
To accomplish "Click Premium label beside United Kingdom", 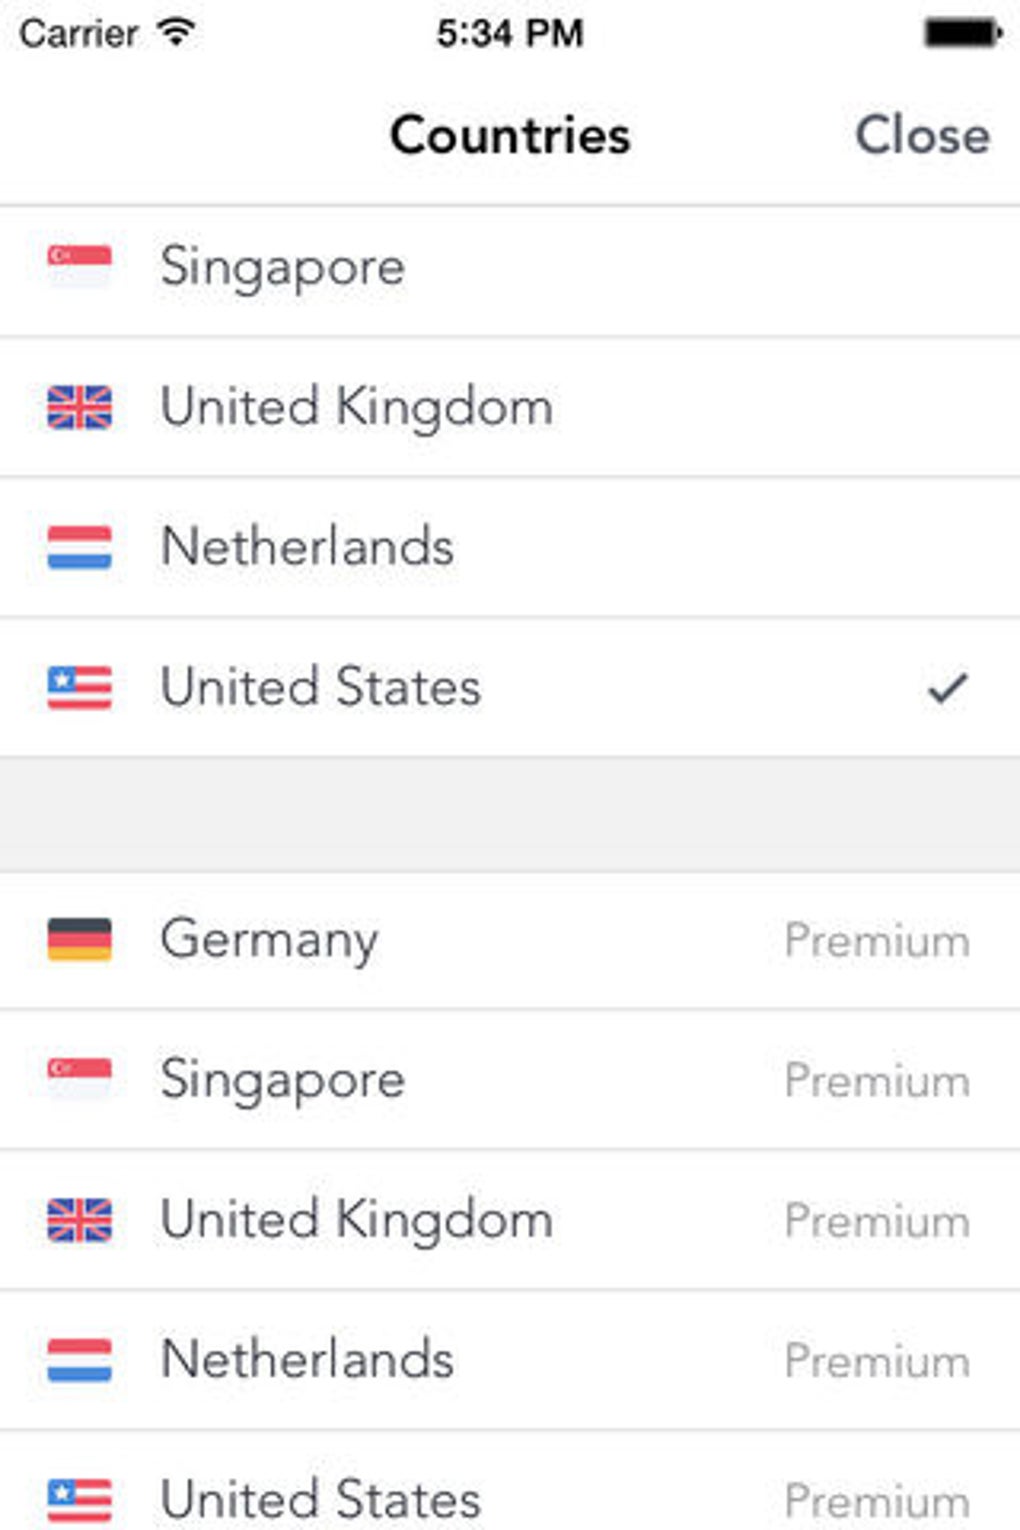I will (877, 1221).
